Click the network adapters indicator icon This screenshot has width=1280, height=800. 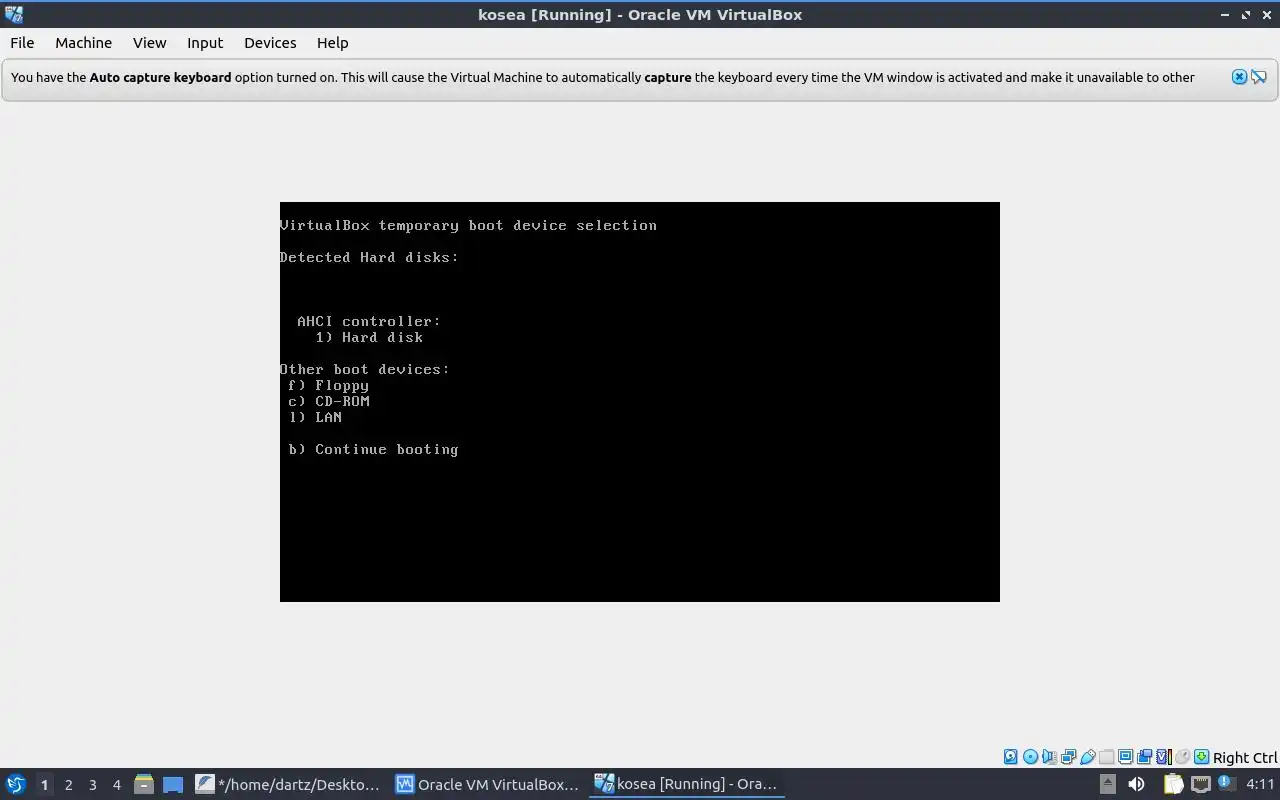point(1068,757)
